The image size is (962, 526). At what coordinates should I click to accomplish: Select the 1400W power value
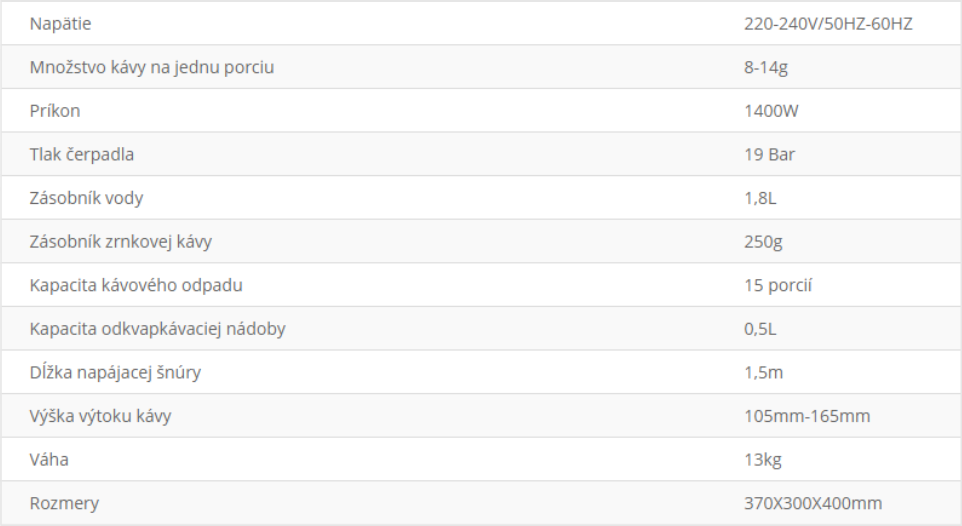[758, 111]
